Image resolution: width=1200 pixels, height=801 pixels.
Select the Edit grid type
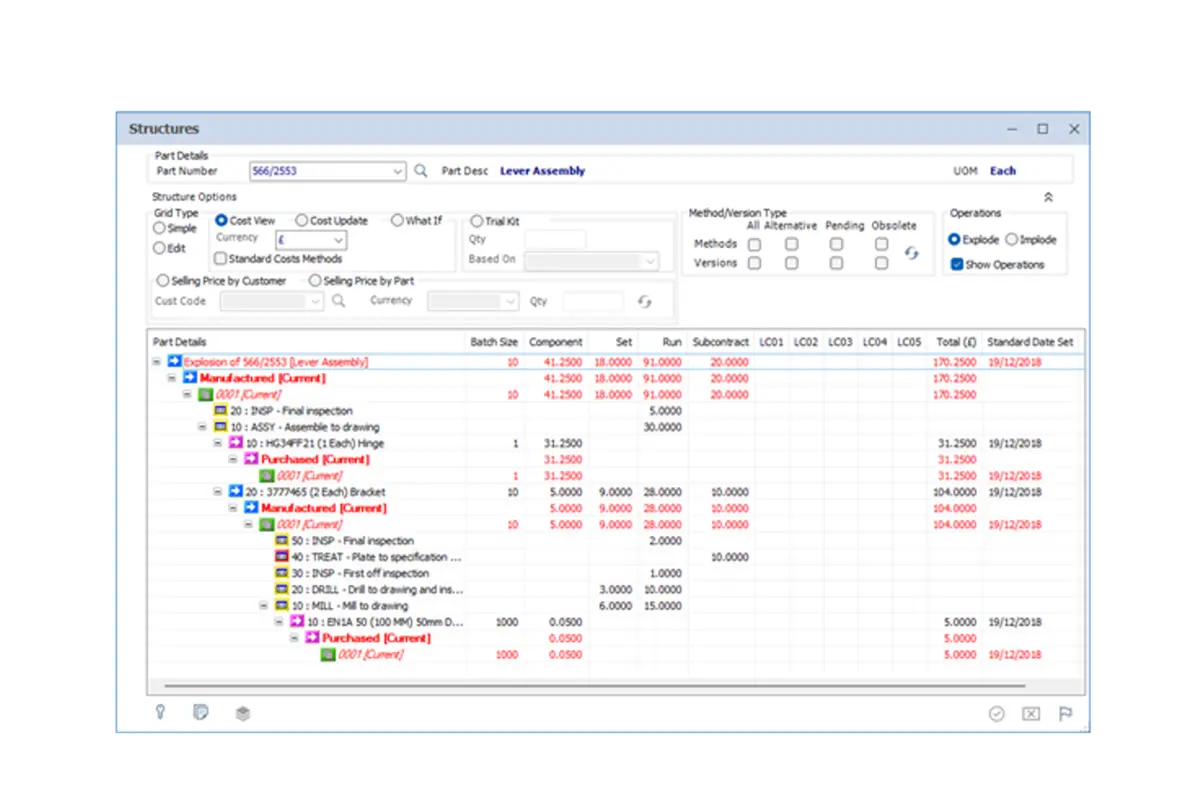click(x=159, y=247)
